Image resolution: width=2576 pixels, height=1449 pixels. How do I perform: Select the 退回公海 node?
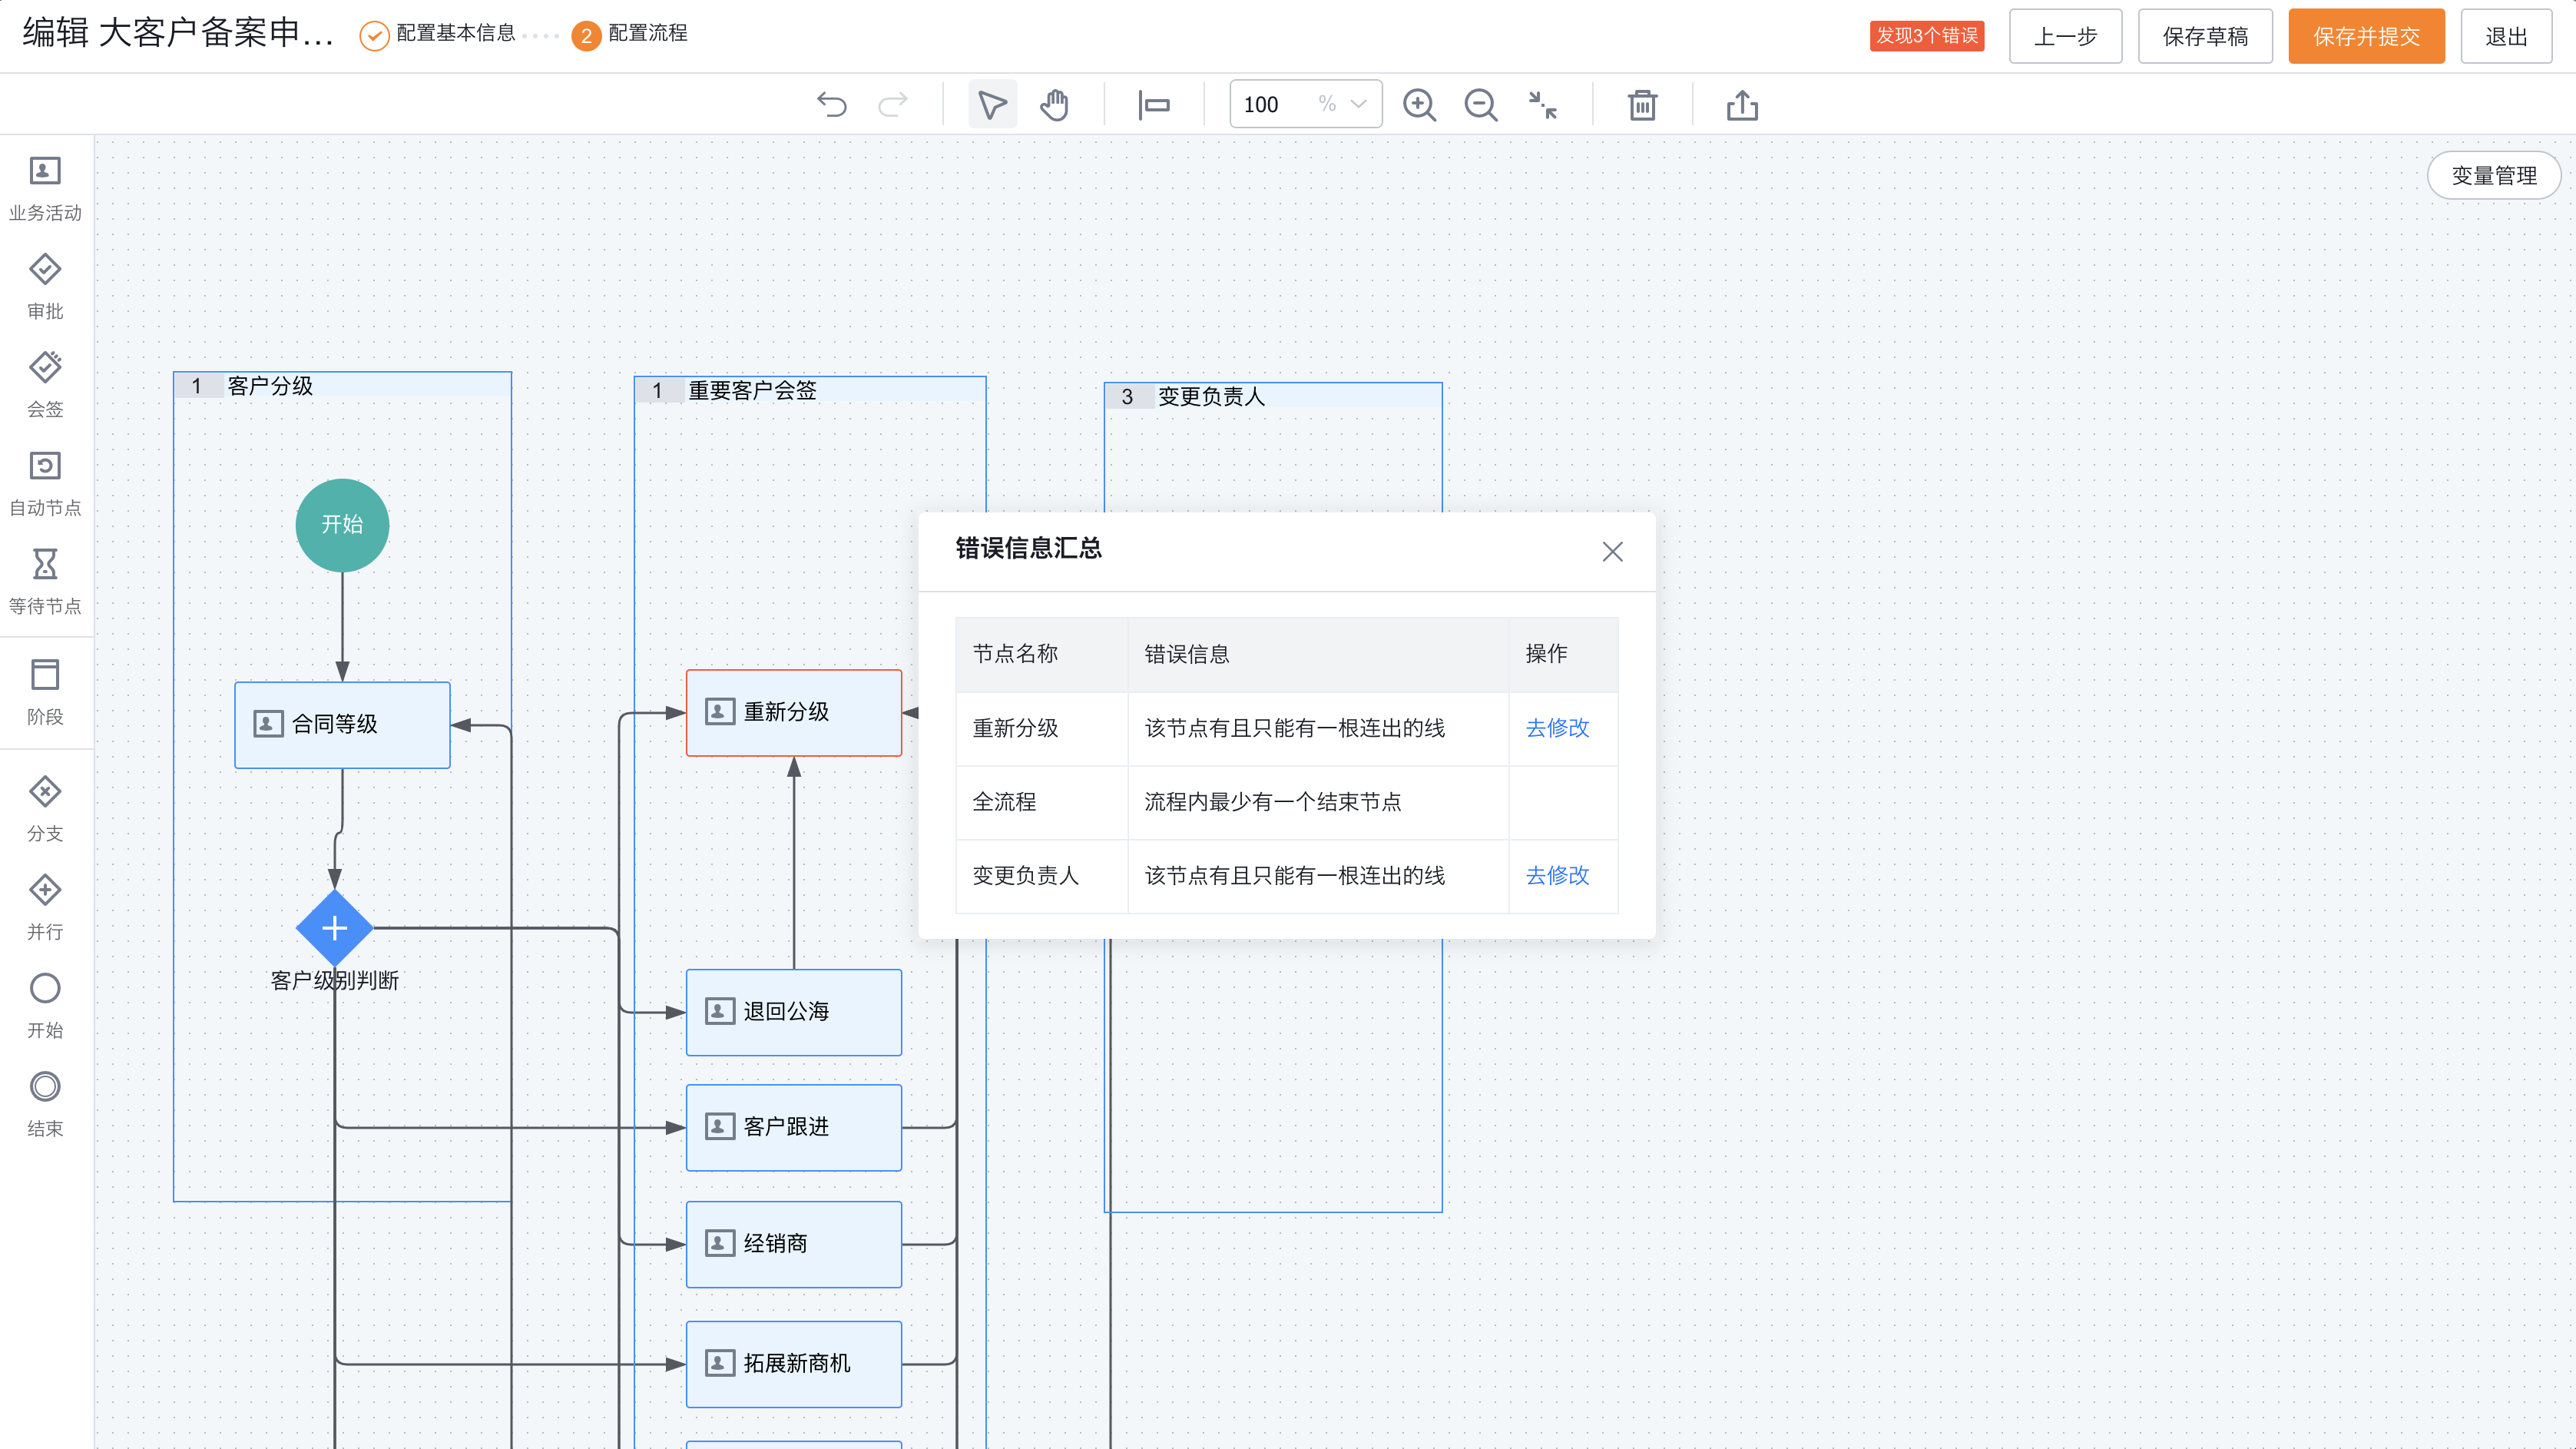(794, 1012)
